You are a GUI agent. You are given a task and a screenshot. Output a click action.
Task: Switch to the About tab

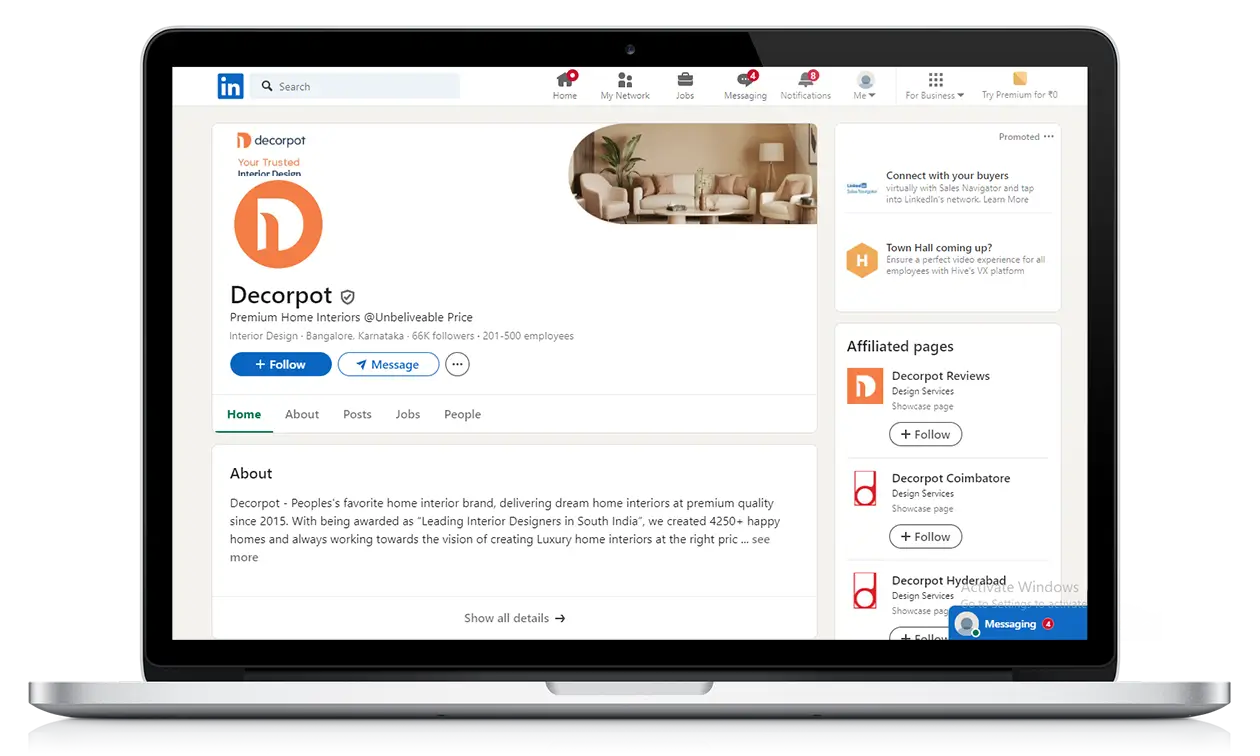302,414
